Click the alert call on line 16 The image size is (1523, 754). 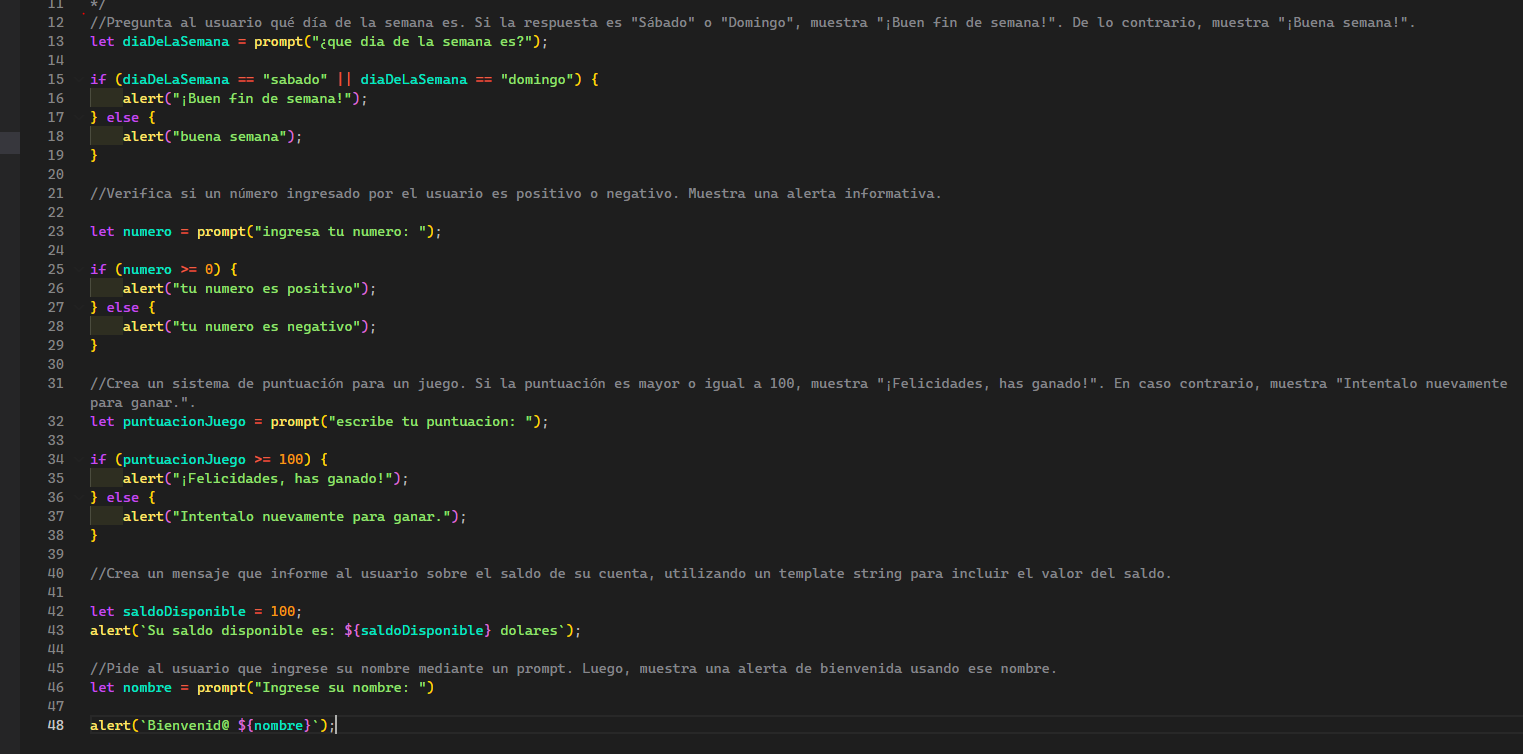[x=246, y=98]
